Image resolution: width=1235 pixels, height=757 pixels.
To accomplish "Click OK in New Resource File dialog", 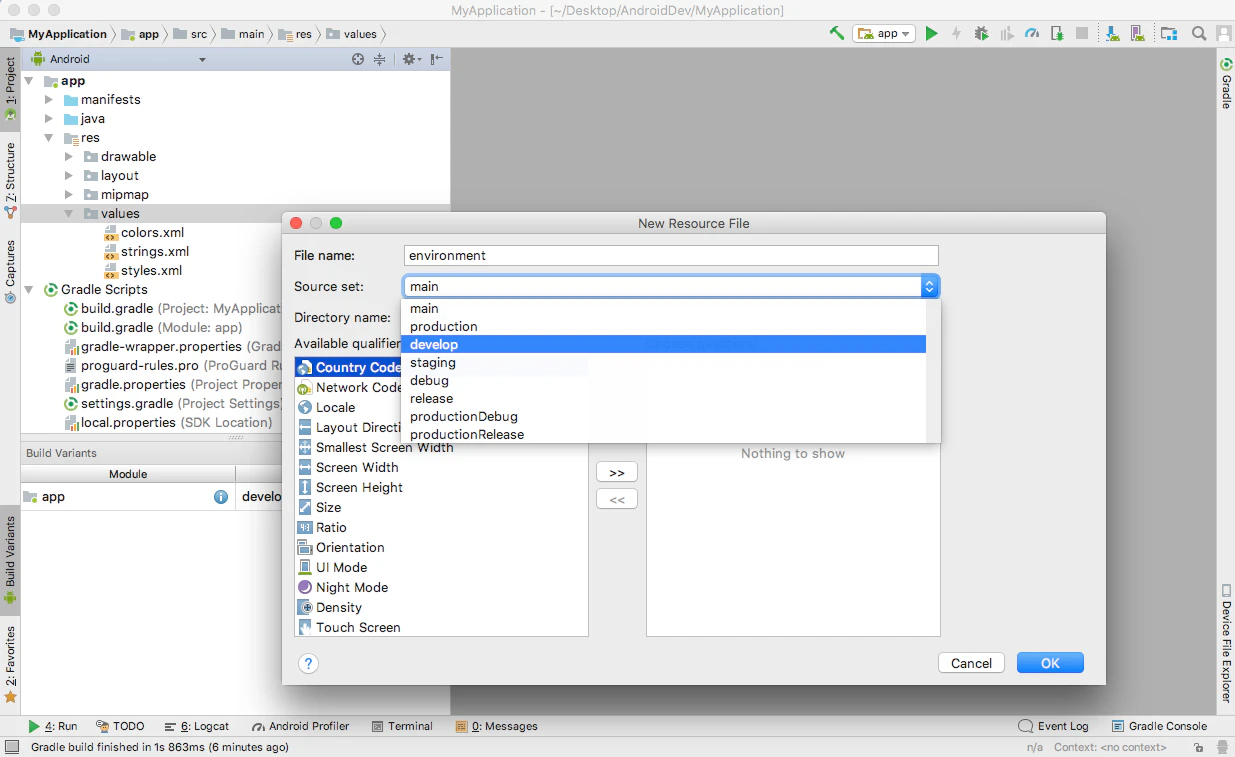I will tap(1050, 663).
